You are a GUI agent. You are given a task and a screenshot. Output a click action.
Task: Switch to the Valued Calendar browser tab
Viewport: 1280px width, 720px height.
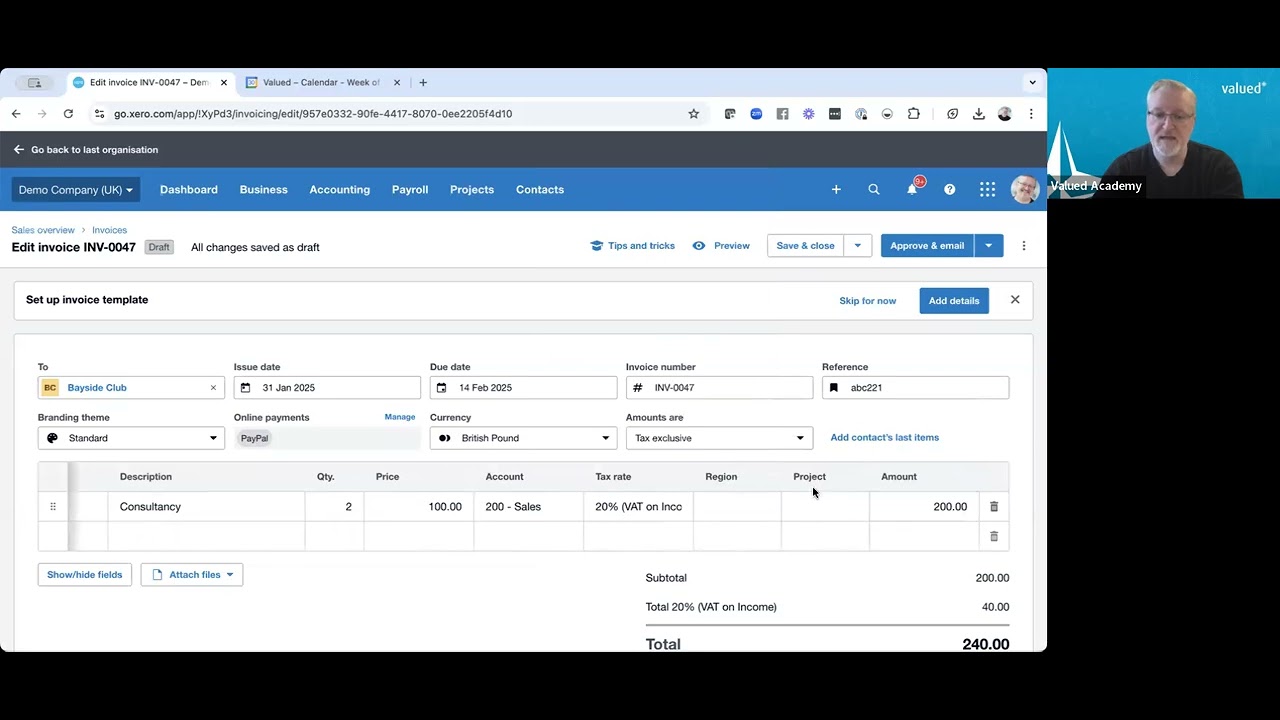(322, 83)
